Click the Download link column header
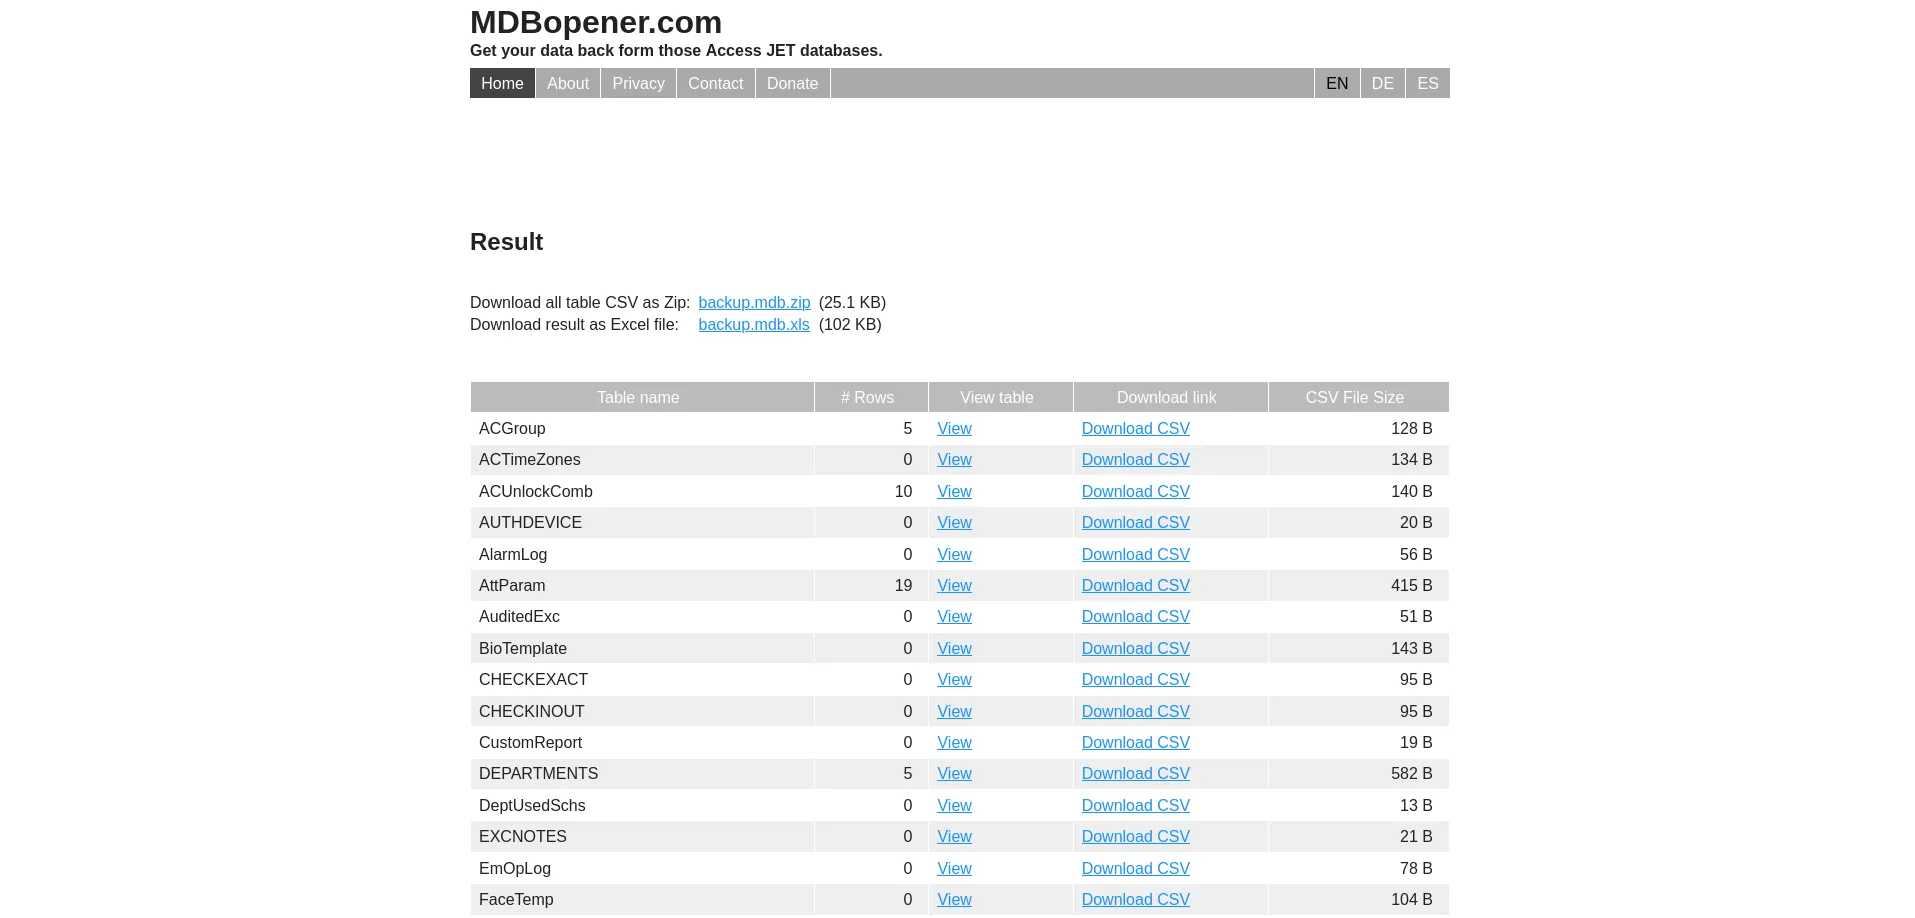Screen dimensions: 1915x918 1171,397
